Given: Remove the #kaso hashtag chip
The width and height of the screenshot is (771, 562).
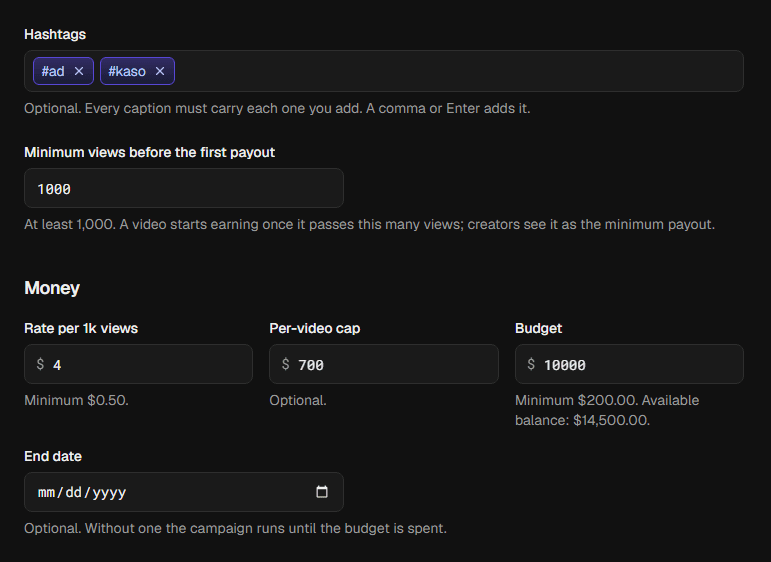Looking at the screenshot, I should 160,71.
